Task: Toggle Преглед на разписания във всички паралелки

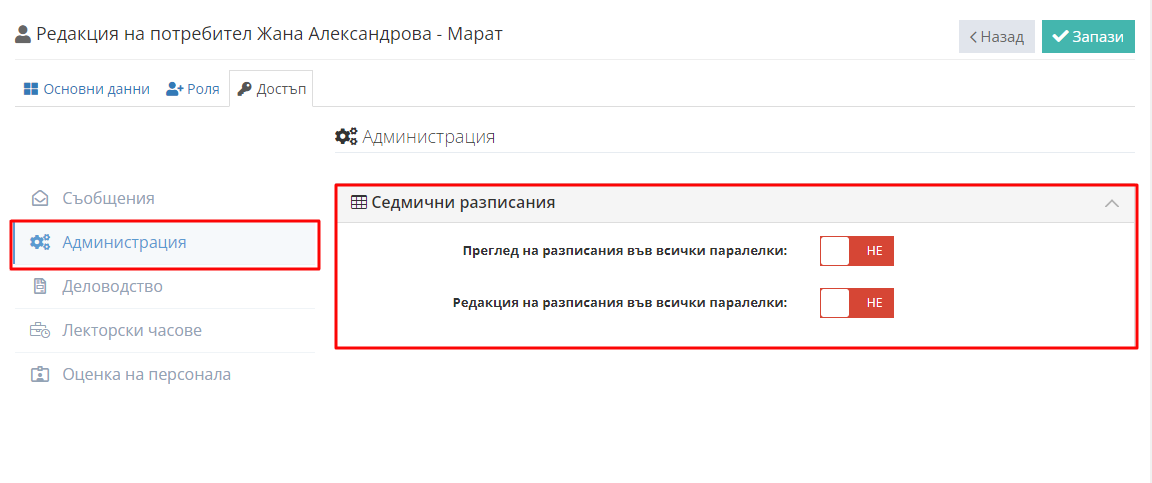Action: pyautogui.click(x=857, y=251)
